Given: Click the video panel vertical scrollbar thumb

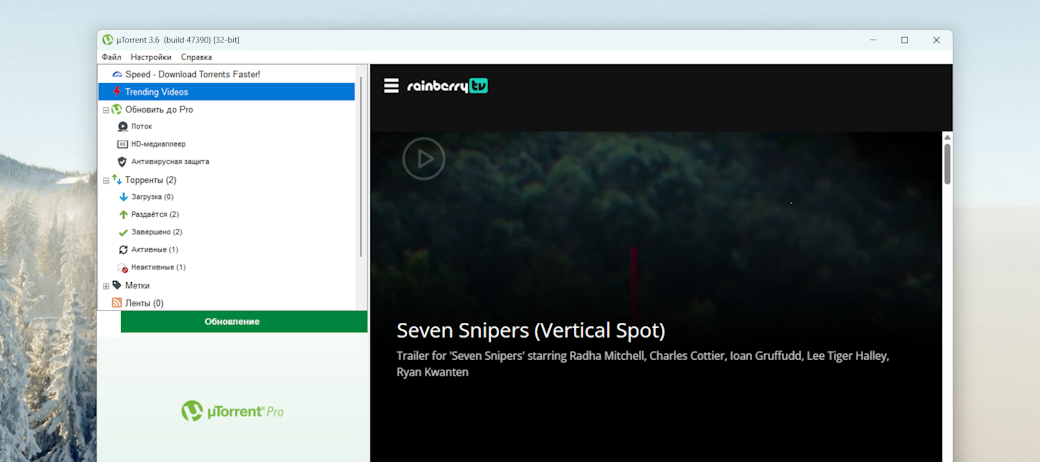Looking at the screenshot, I should [x=947, y=164].
